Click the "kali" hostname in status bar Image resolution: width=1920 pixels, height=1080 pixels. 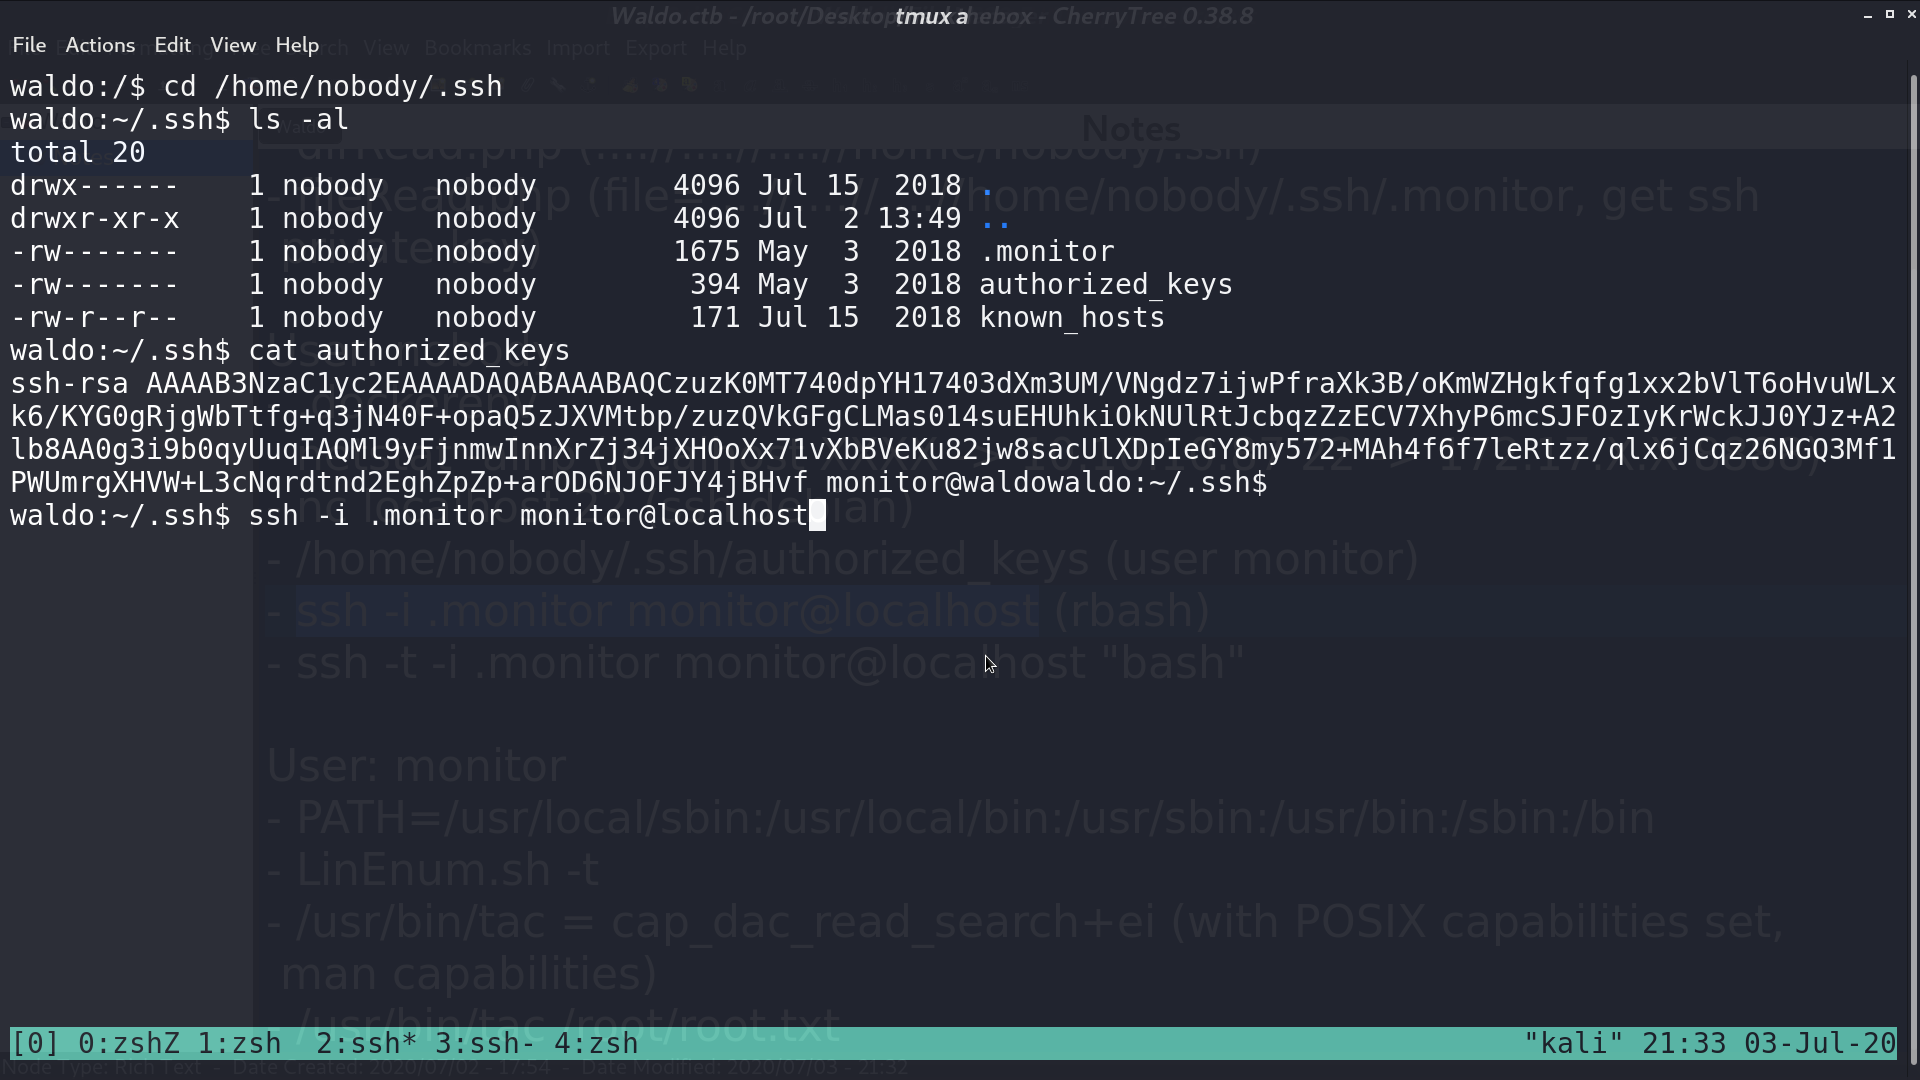click(1574, 1043)
